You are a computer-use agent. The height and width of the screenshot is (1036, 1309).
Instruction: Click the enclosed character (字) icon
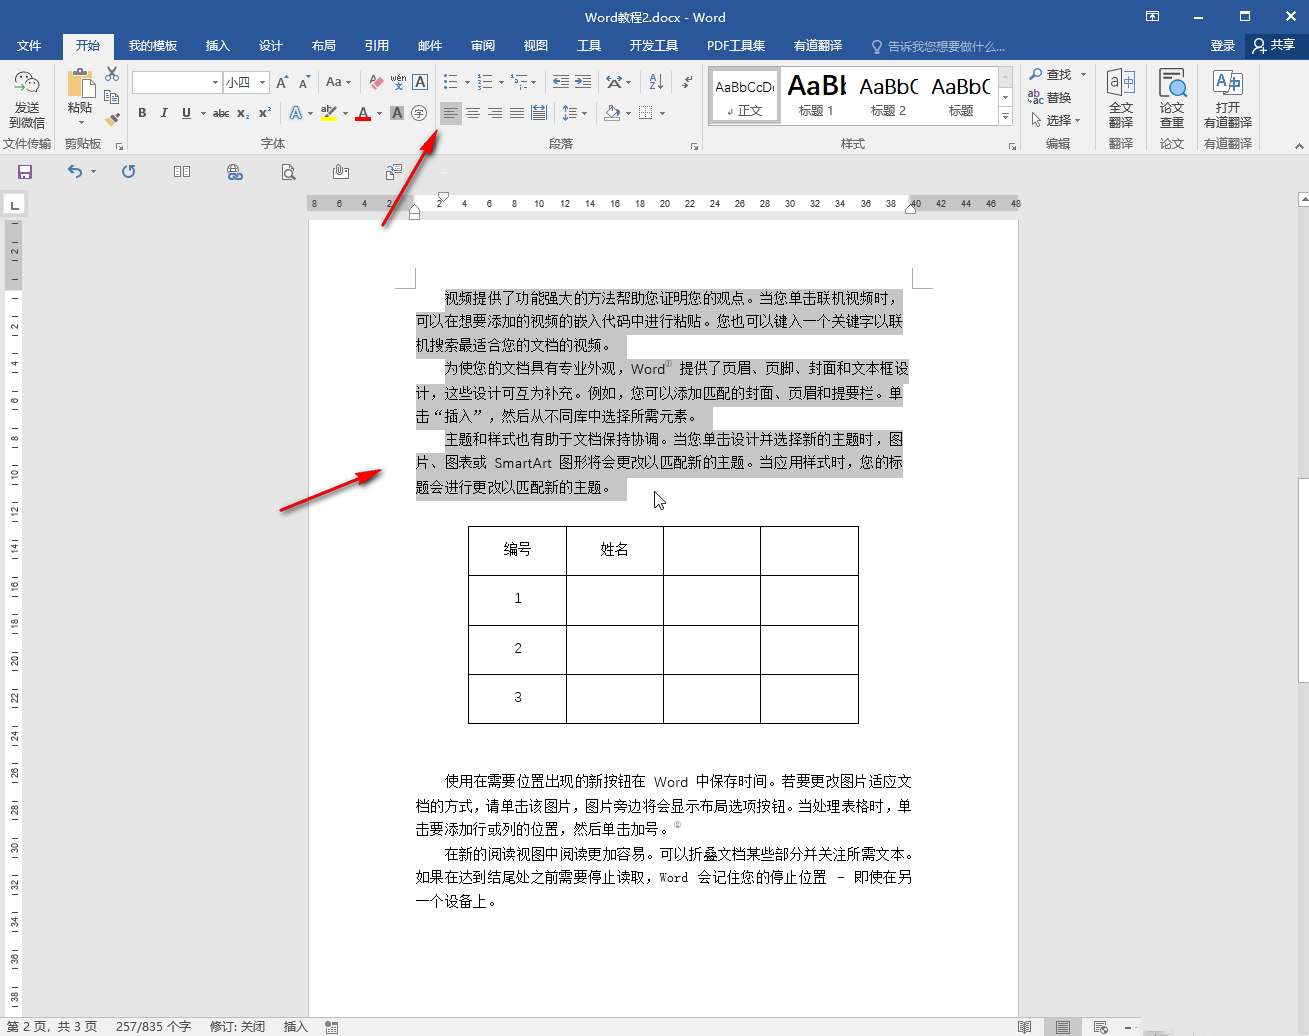tap(419, 113)
